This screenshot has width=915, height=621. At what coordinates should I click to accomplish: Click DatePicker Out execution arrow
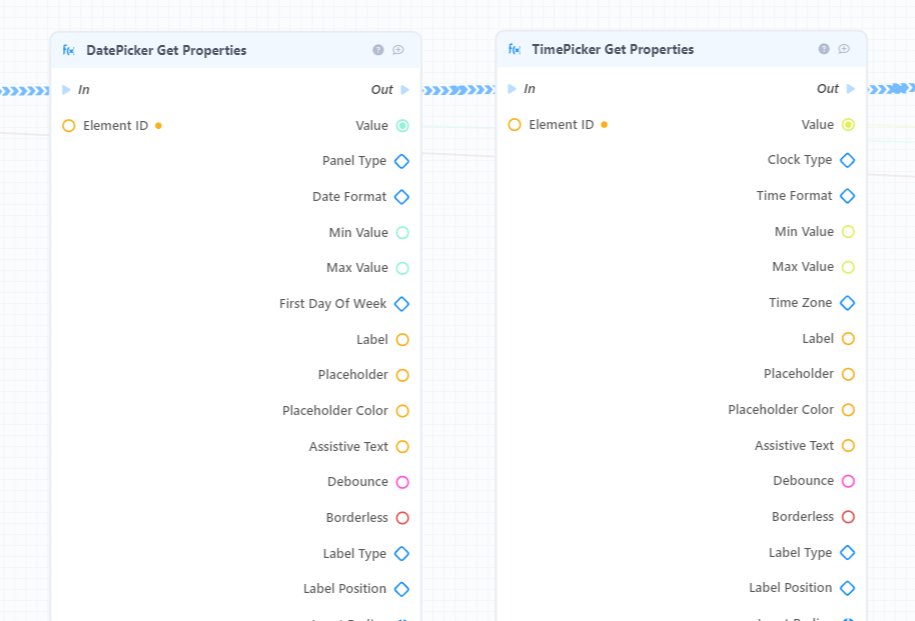pyautogui.click(x=406, y=90)
